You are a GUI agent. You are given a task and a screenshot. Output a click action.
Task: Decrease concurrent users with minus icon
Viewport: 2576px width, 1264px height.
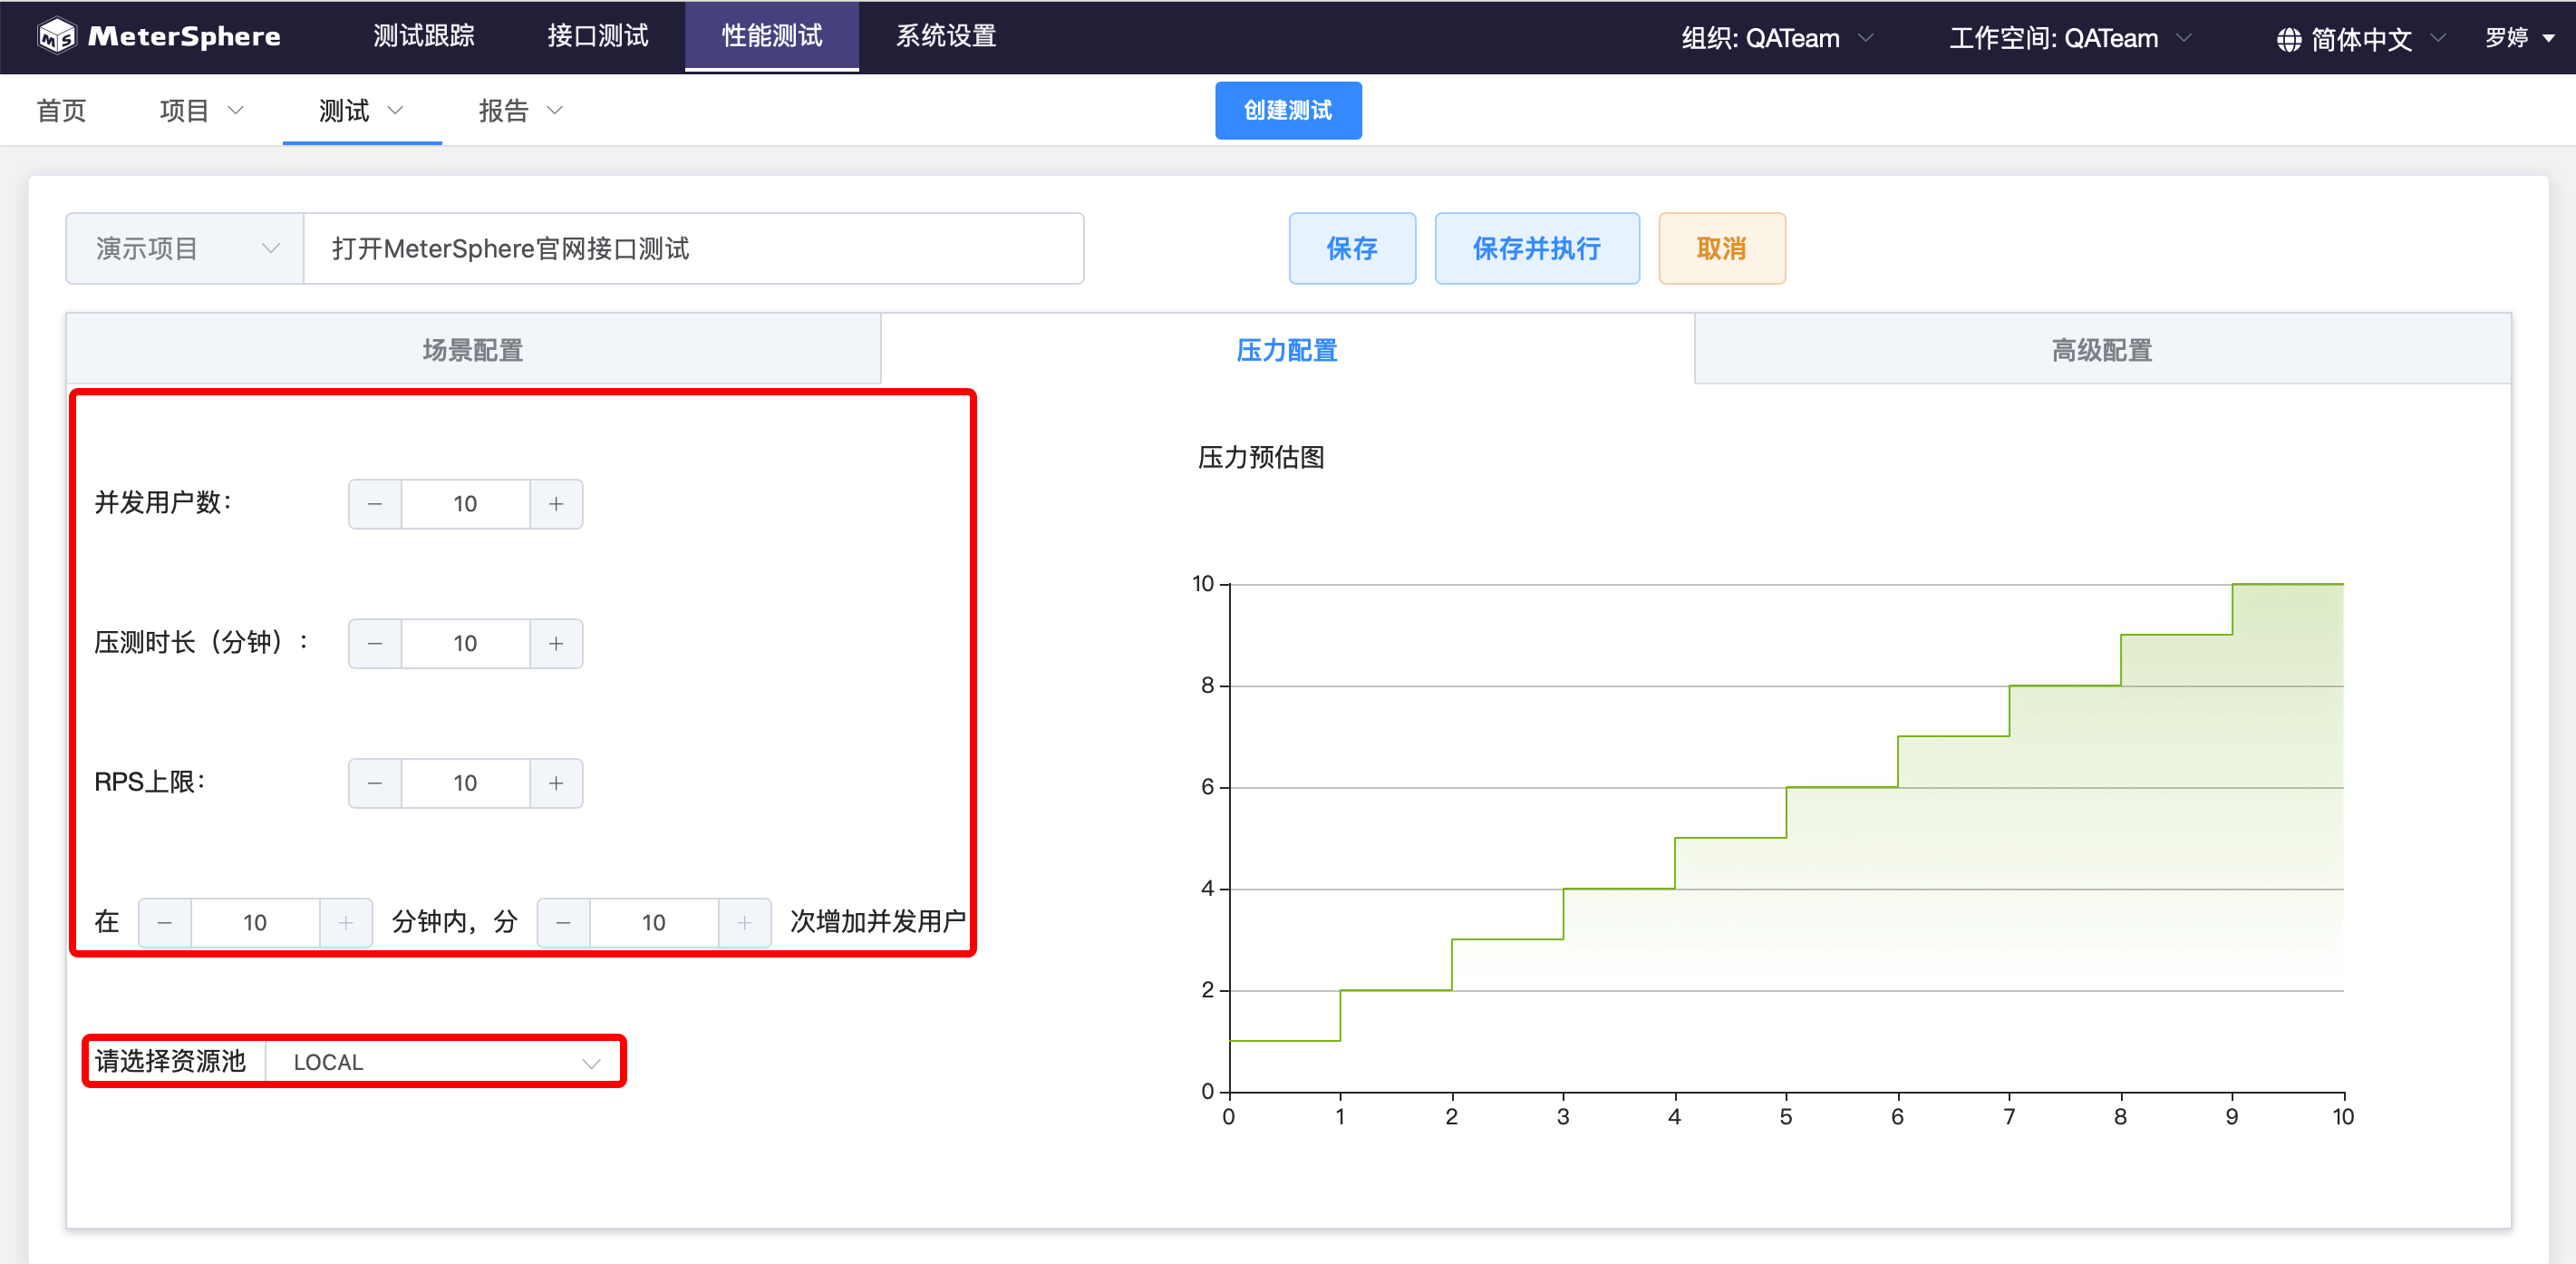tap(375, 504)
